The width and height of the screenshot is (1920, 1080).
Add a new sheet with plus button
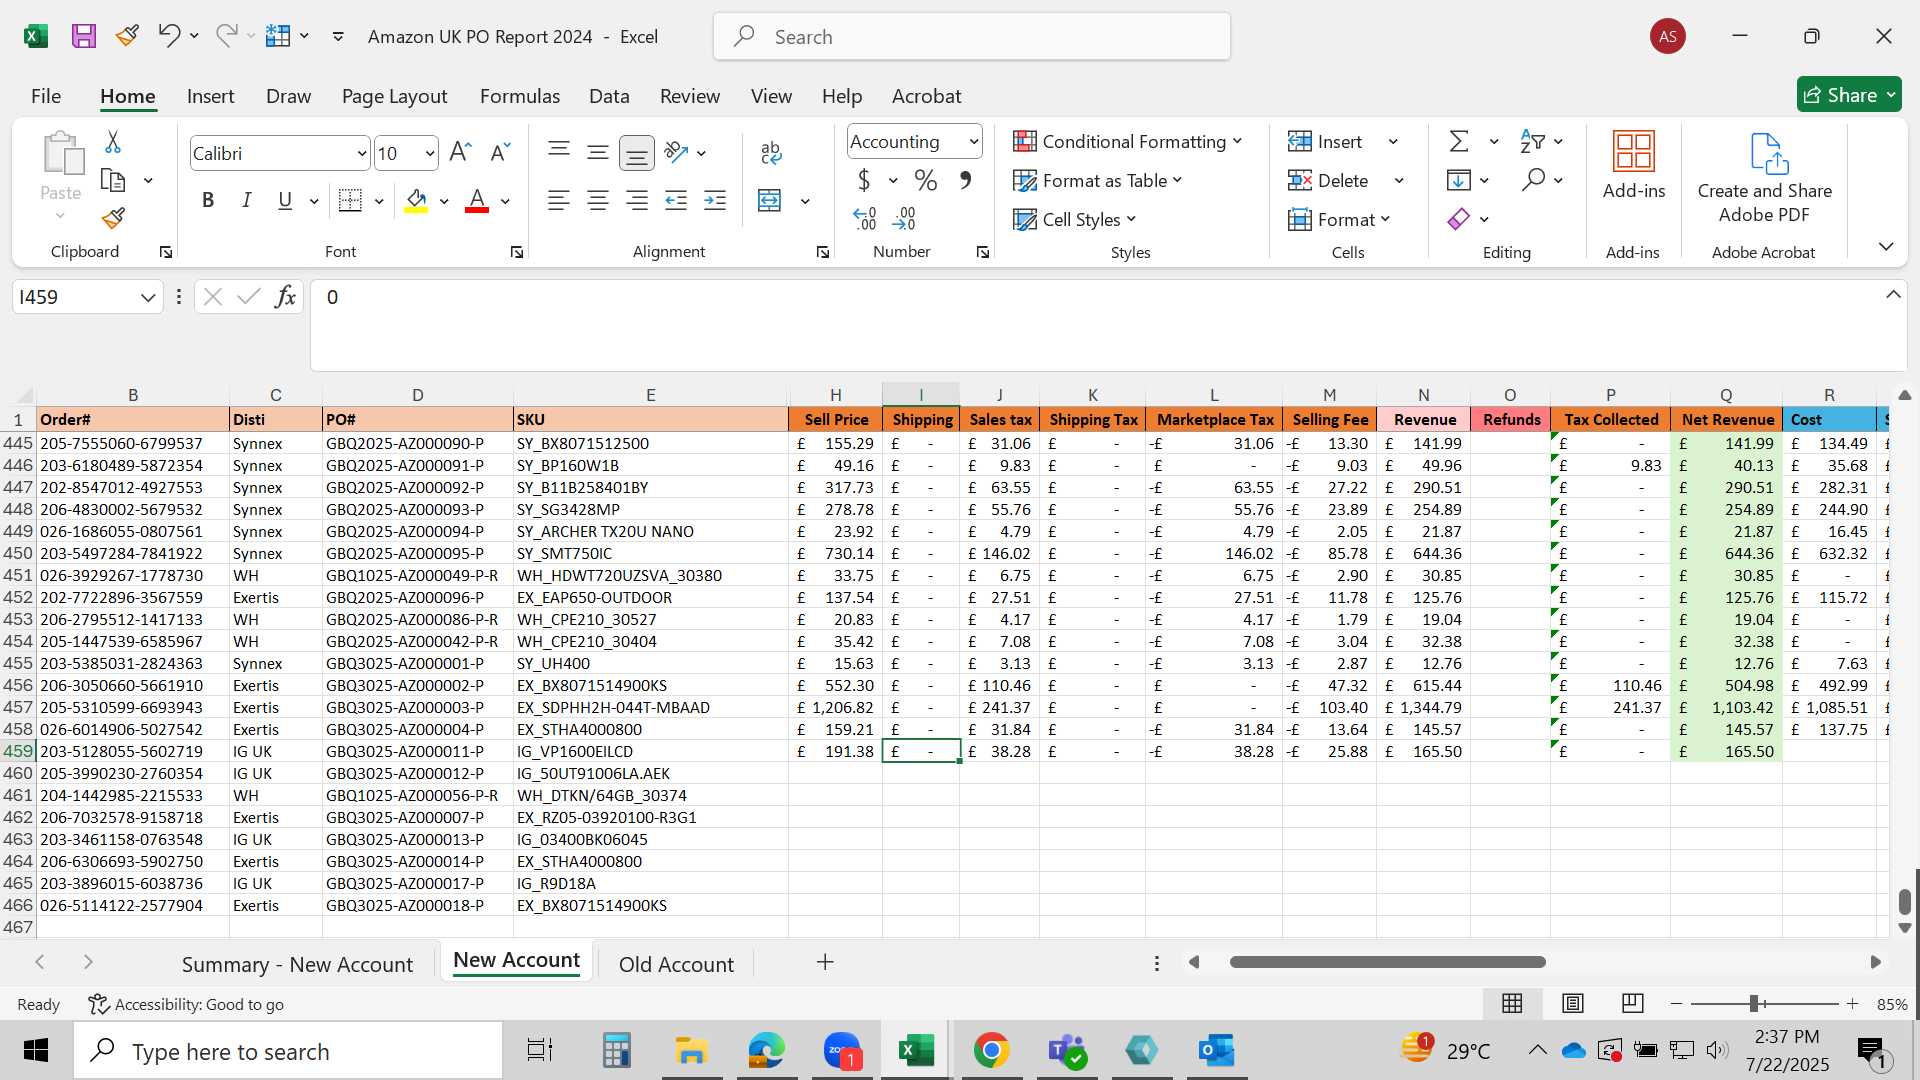[825, 962]
